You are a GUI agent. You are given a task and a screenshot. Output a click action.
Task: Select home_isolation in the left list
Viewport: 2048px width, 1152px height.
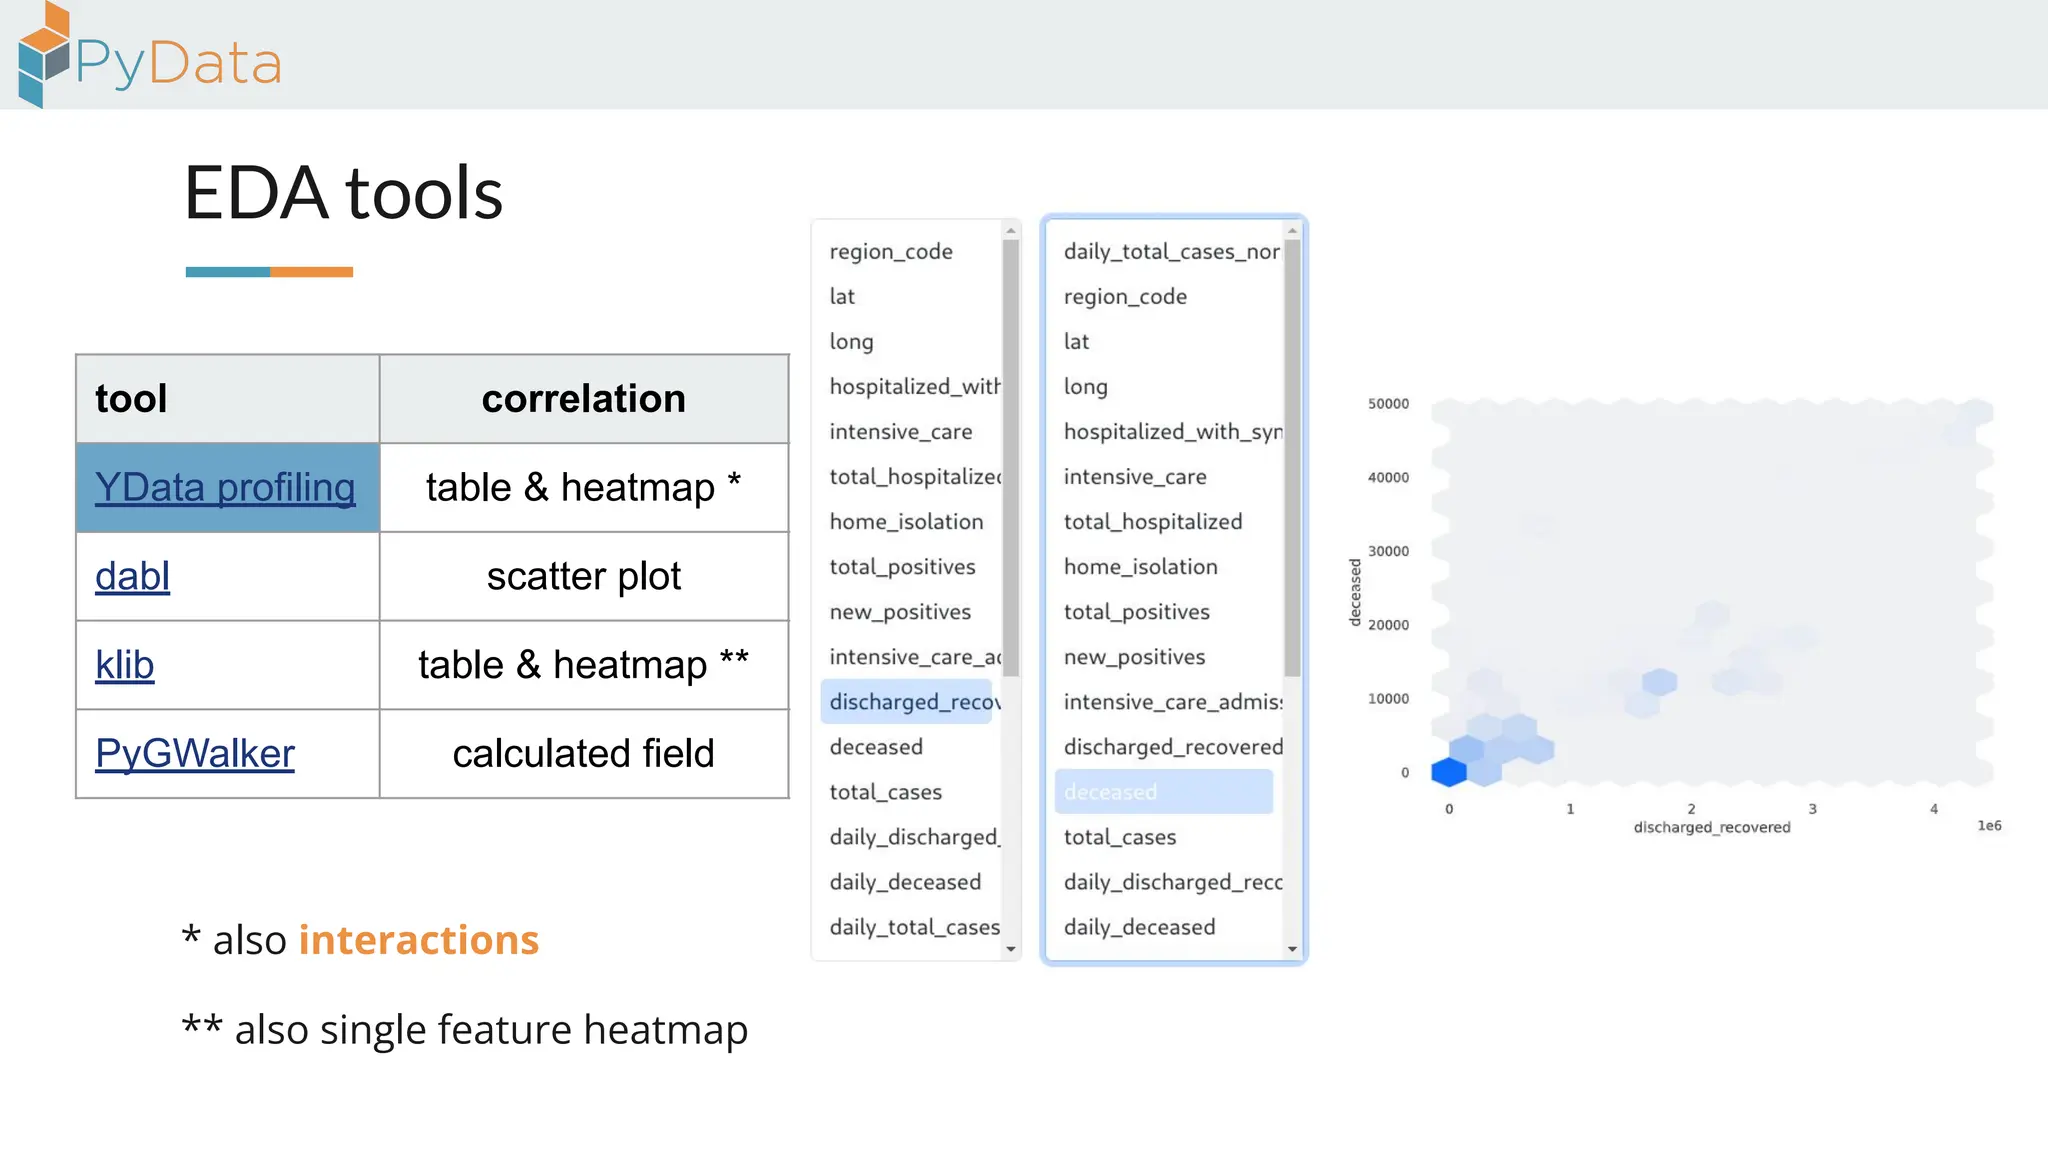click(x=906, y=522)
